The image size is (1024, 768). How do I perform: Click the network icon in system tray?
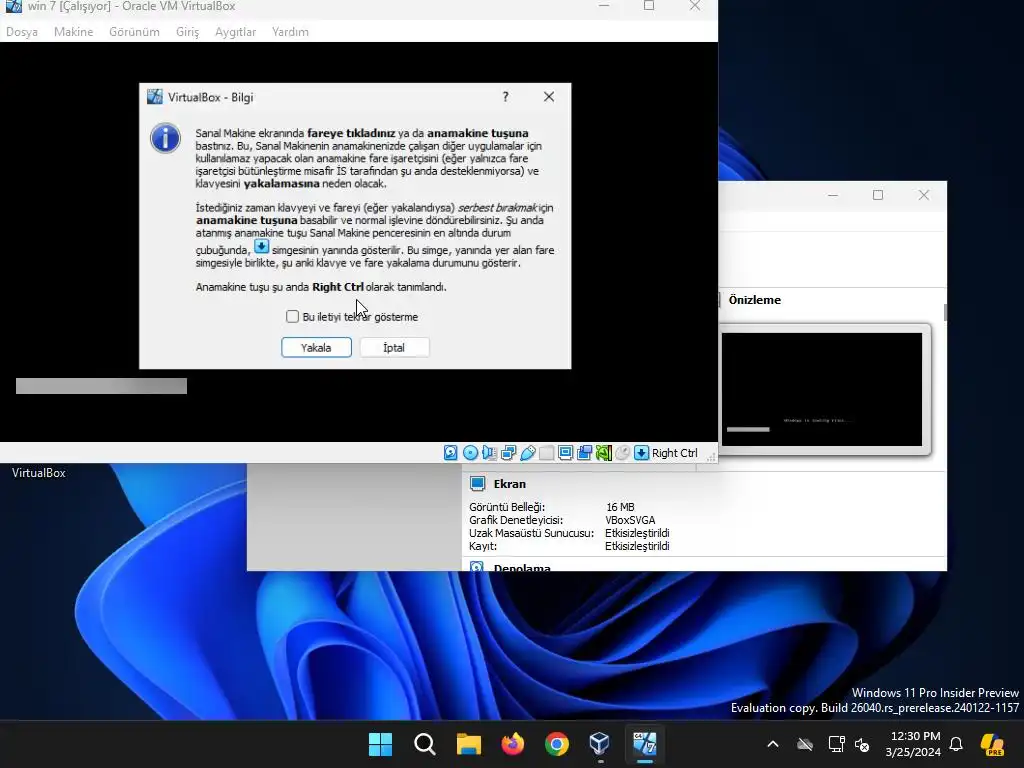tap(836, 744)
